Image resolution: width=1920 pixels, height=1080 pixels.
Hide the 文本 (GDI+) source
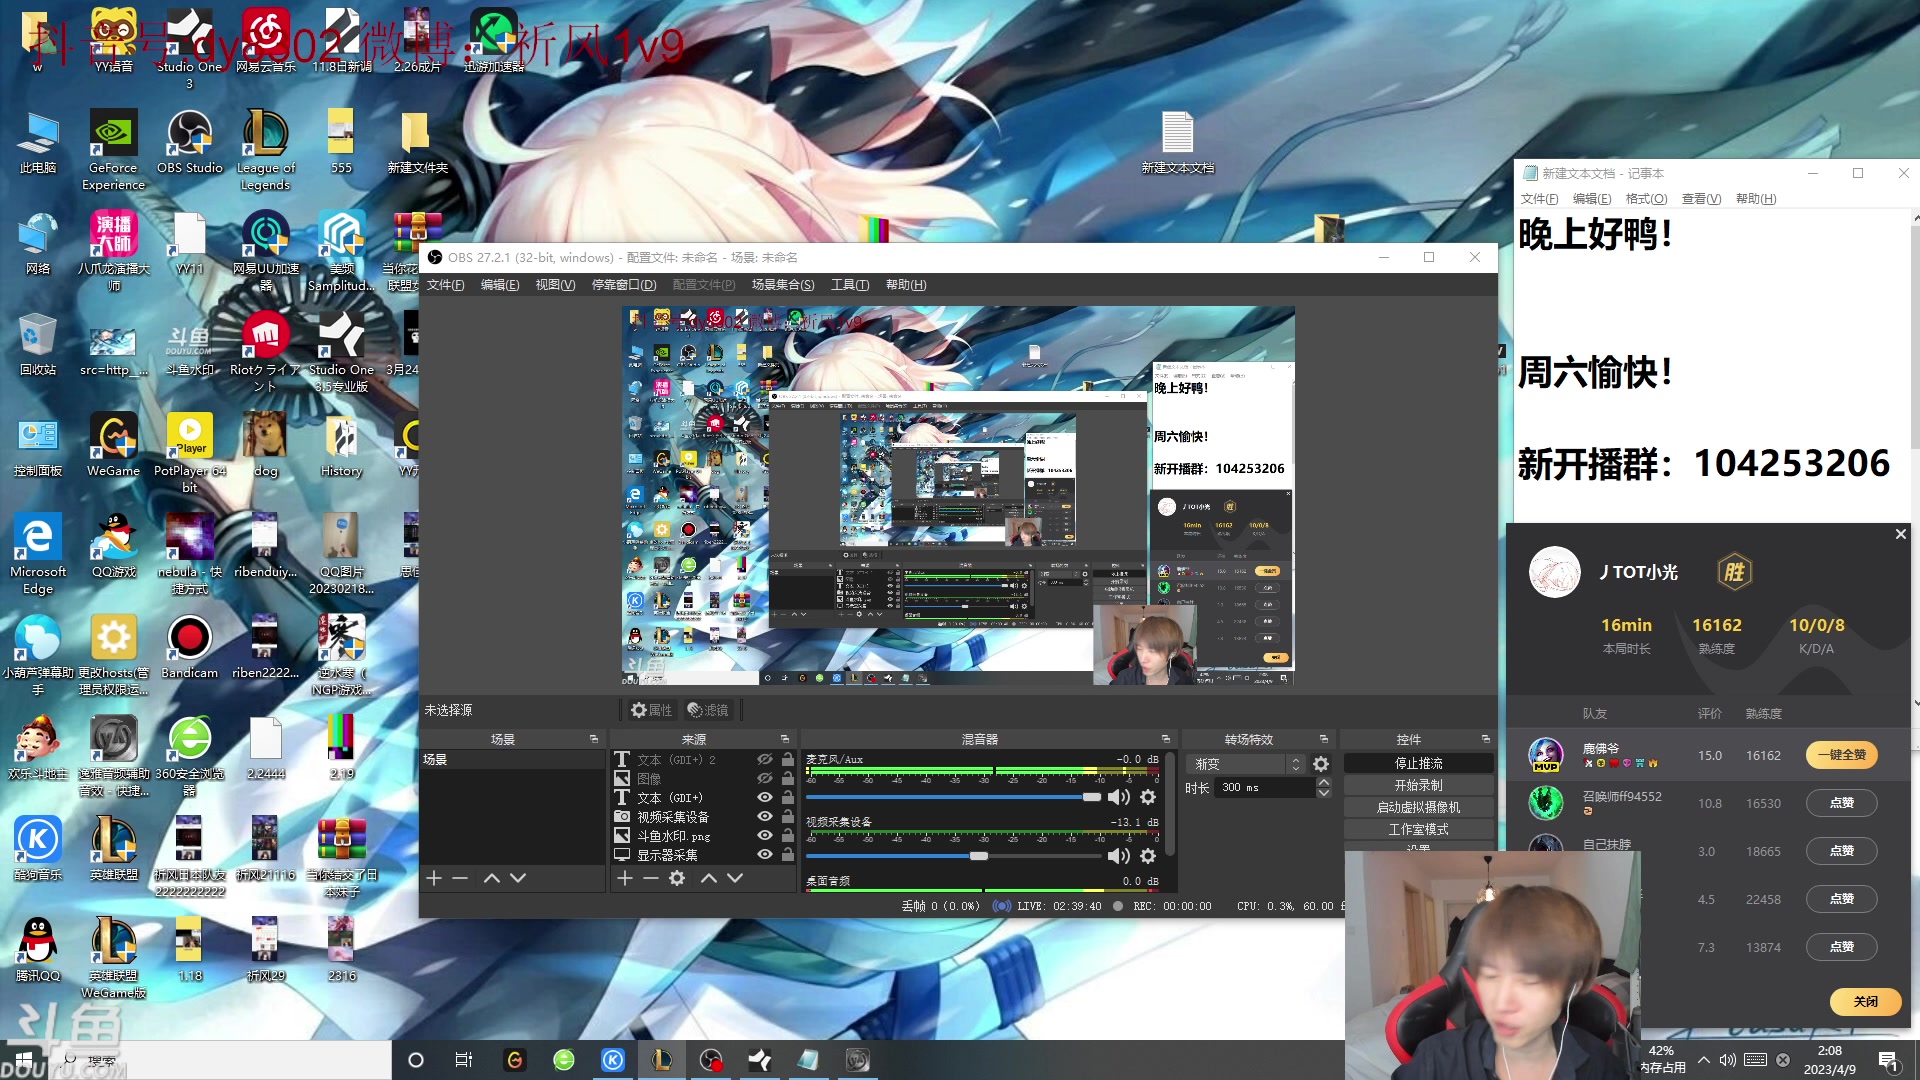coord(765,798)
